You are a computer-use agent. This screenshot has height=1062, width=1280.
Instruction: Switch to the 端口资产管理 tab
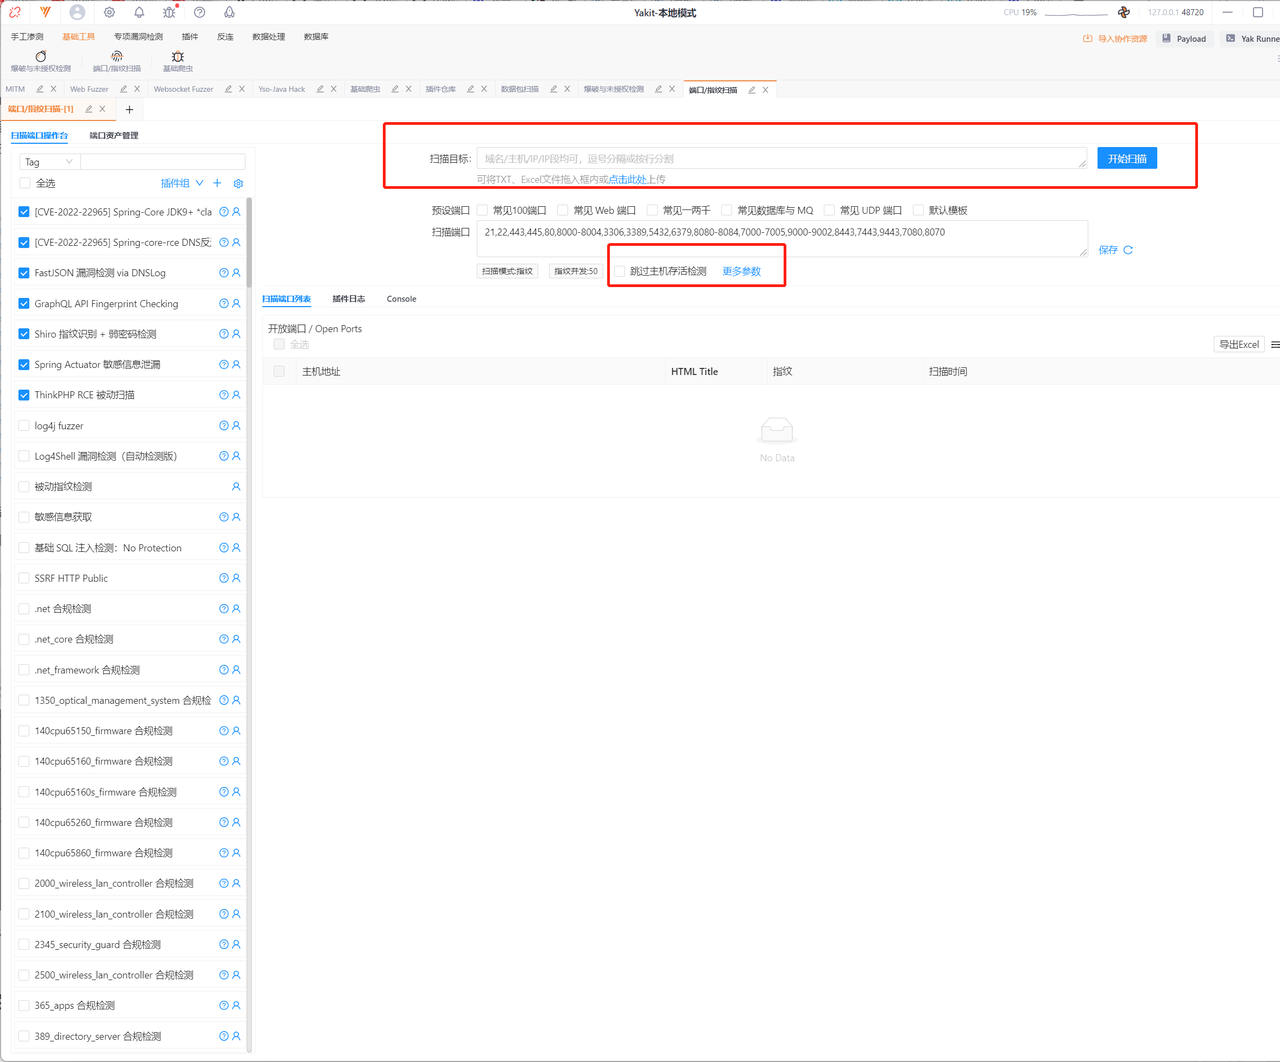coord(114,135)
